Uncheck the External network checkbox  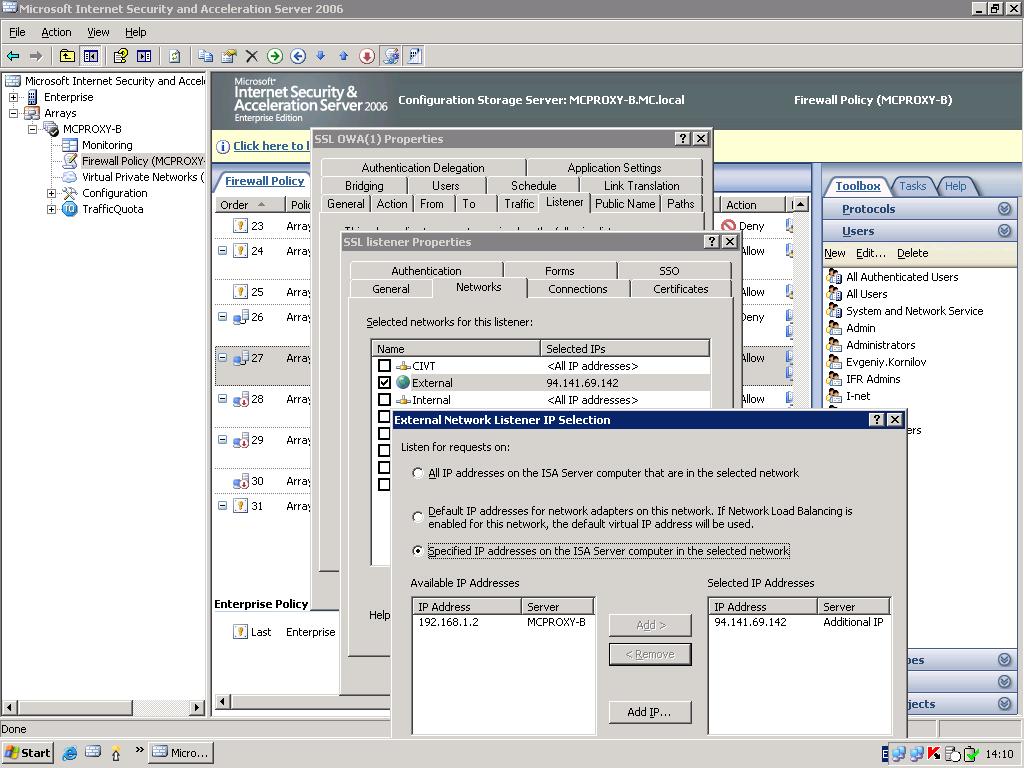385,383
